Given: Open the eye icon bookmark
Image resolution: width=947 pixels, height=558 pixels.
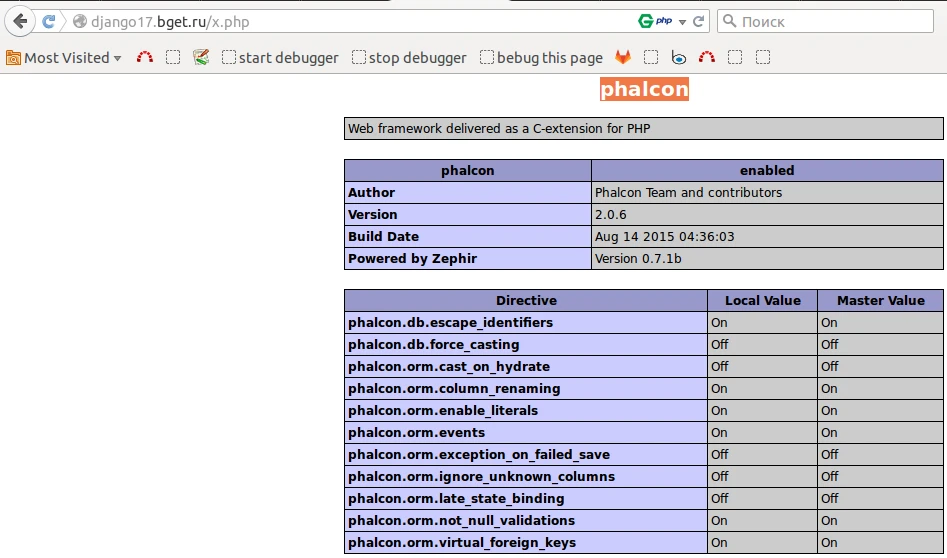Looking at the screenshot, I should coord(679,58).
